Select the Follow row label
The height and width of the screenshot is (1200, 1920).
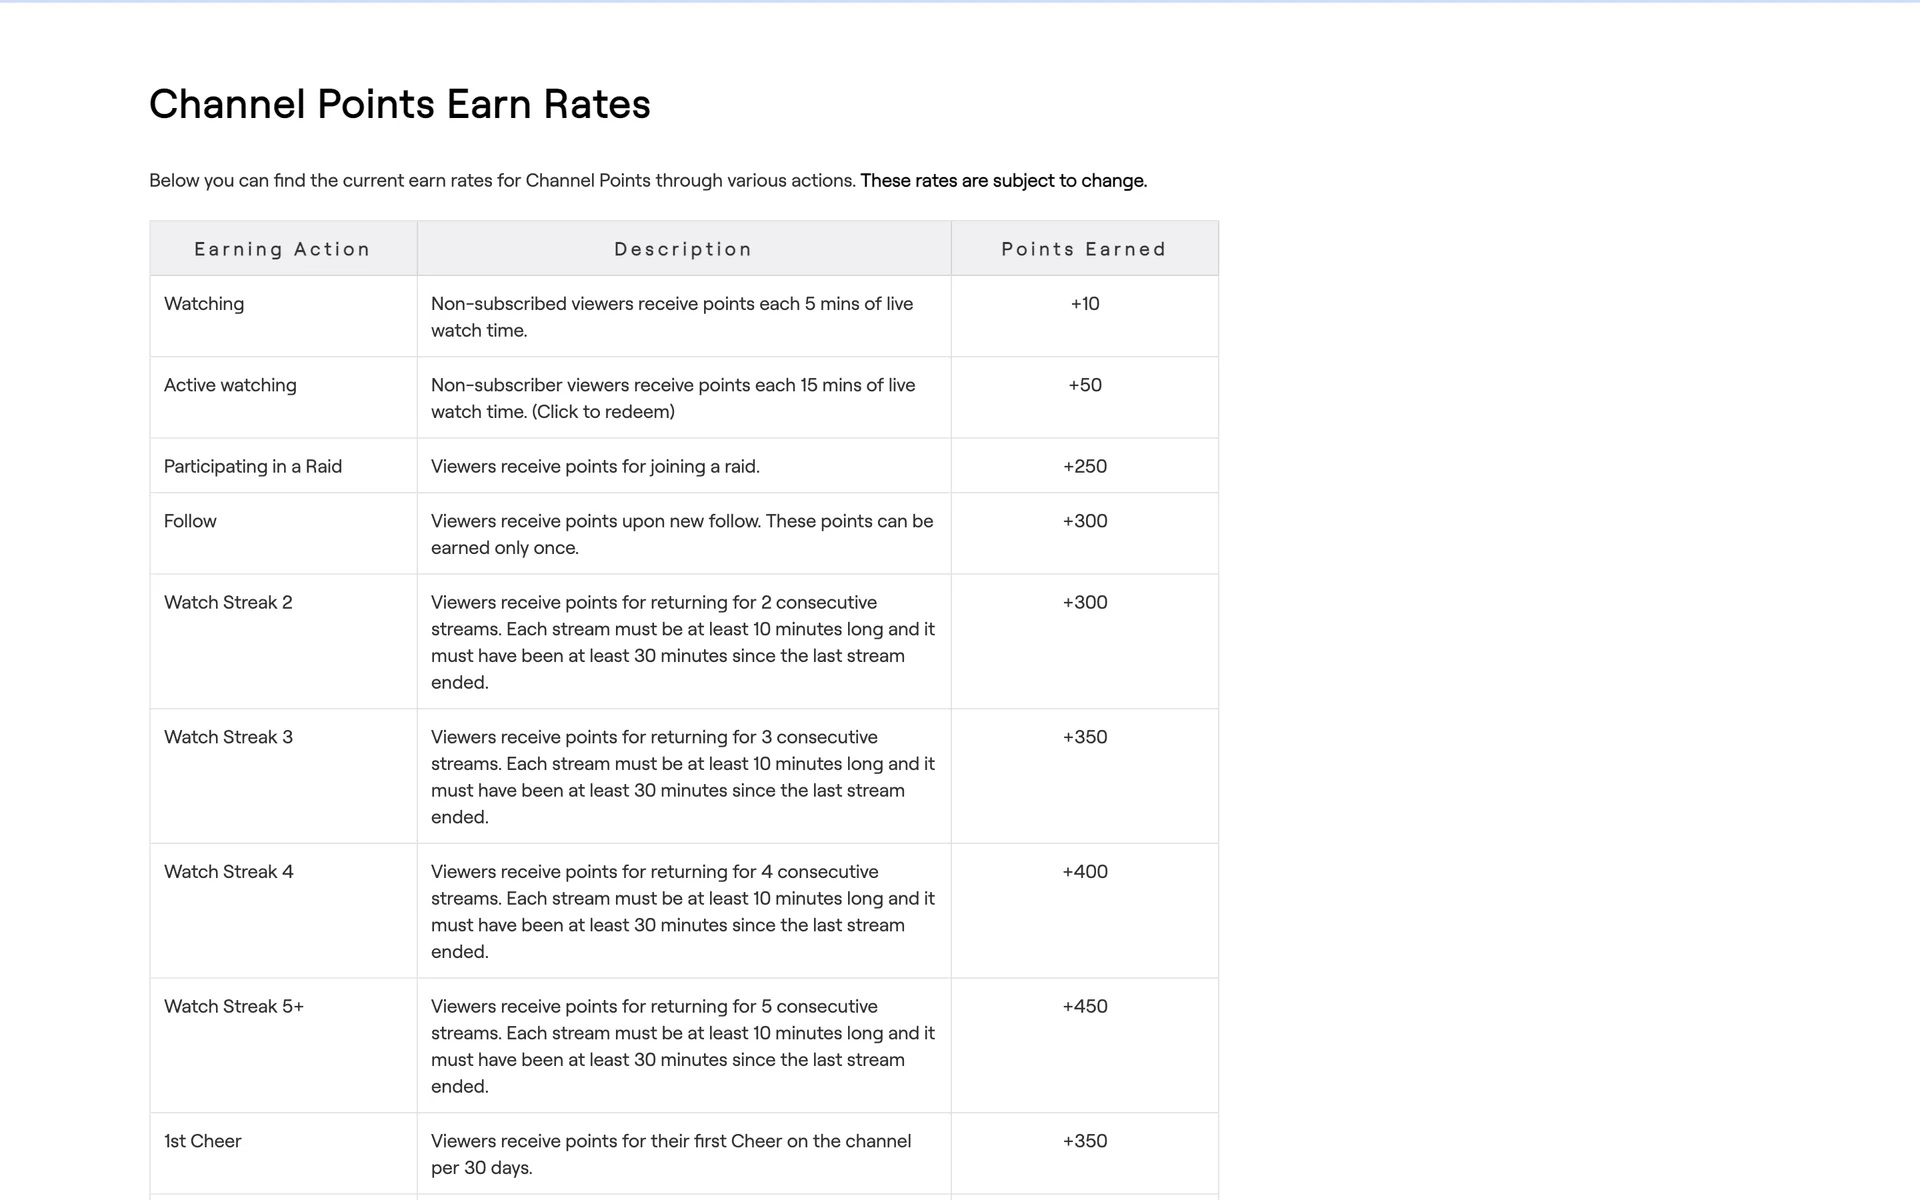pyautogui.click(x=190, y=521)
